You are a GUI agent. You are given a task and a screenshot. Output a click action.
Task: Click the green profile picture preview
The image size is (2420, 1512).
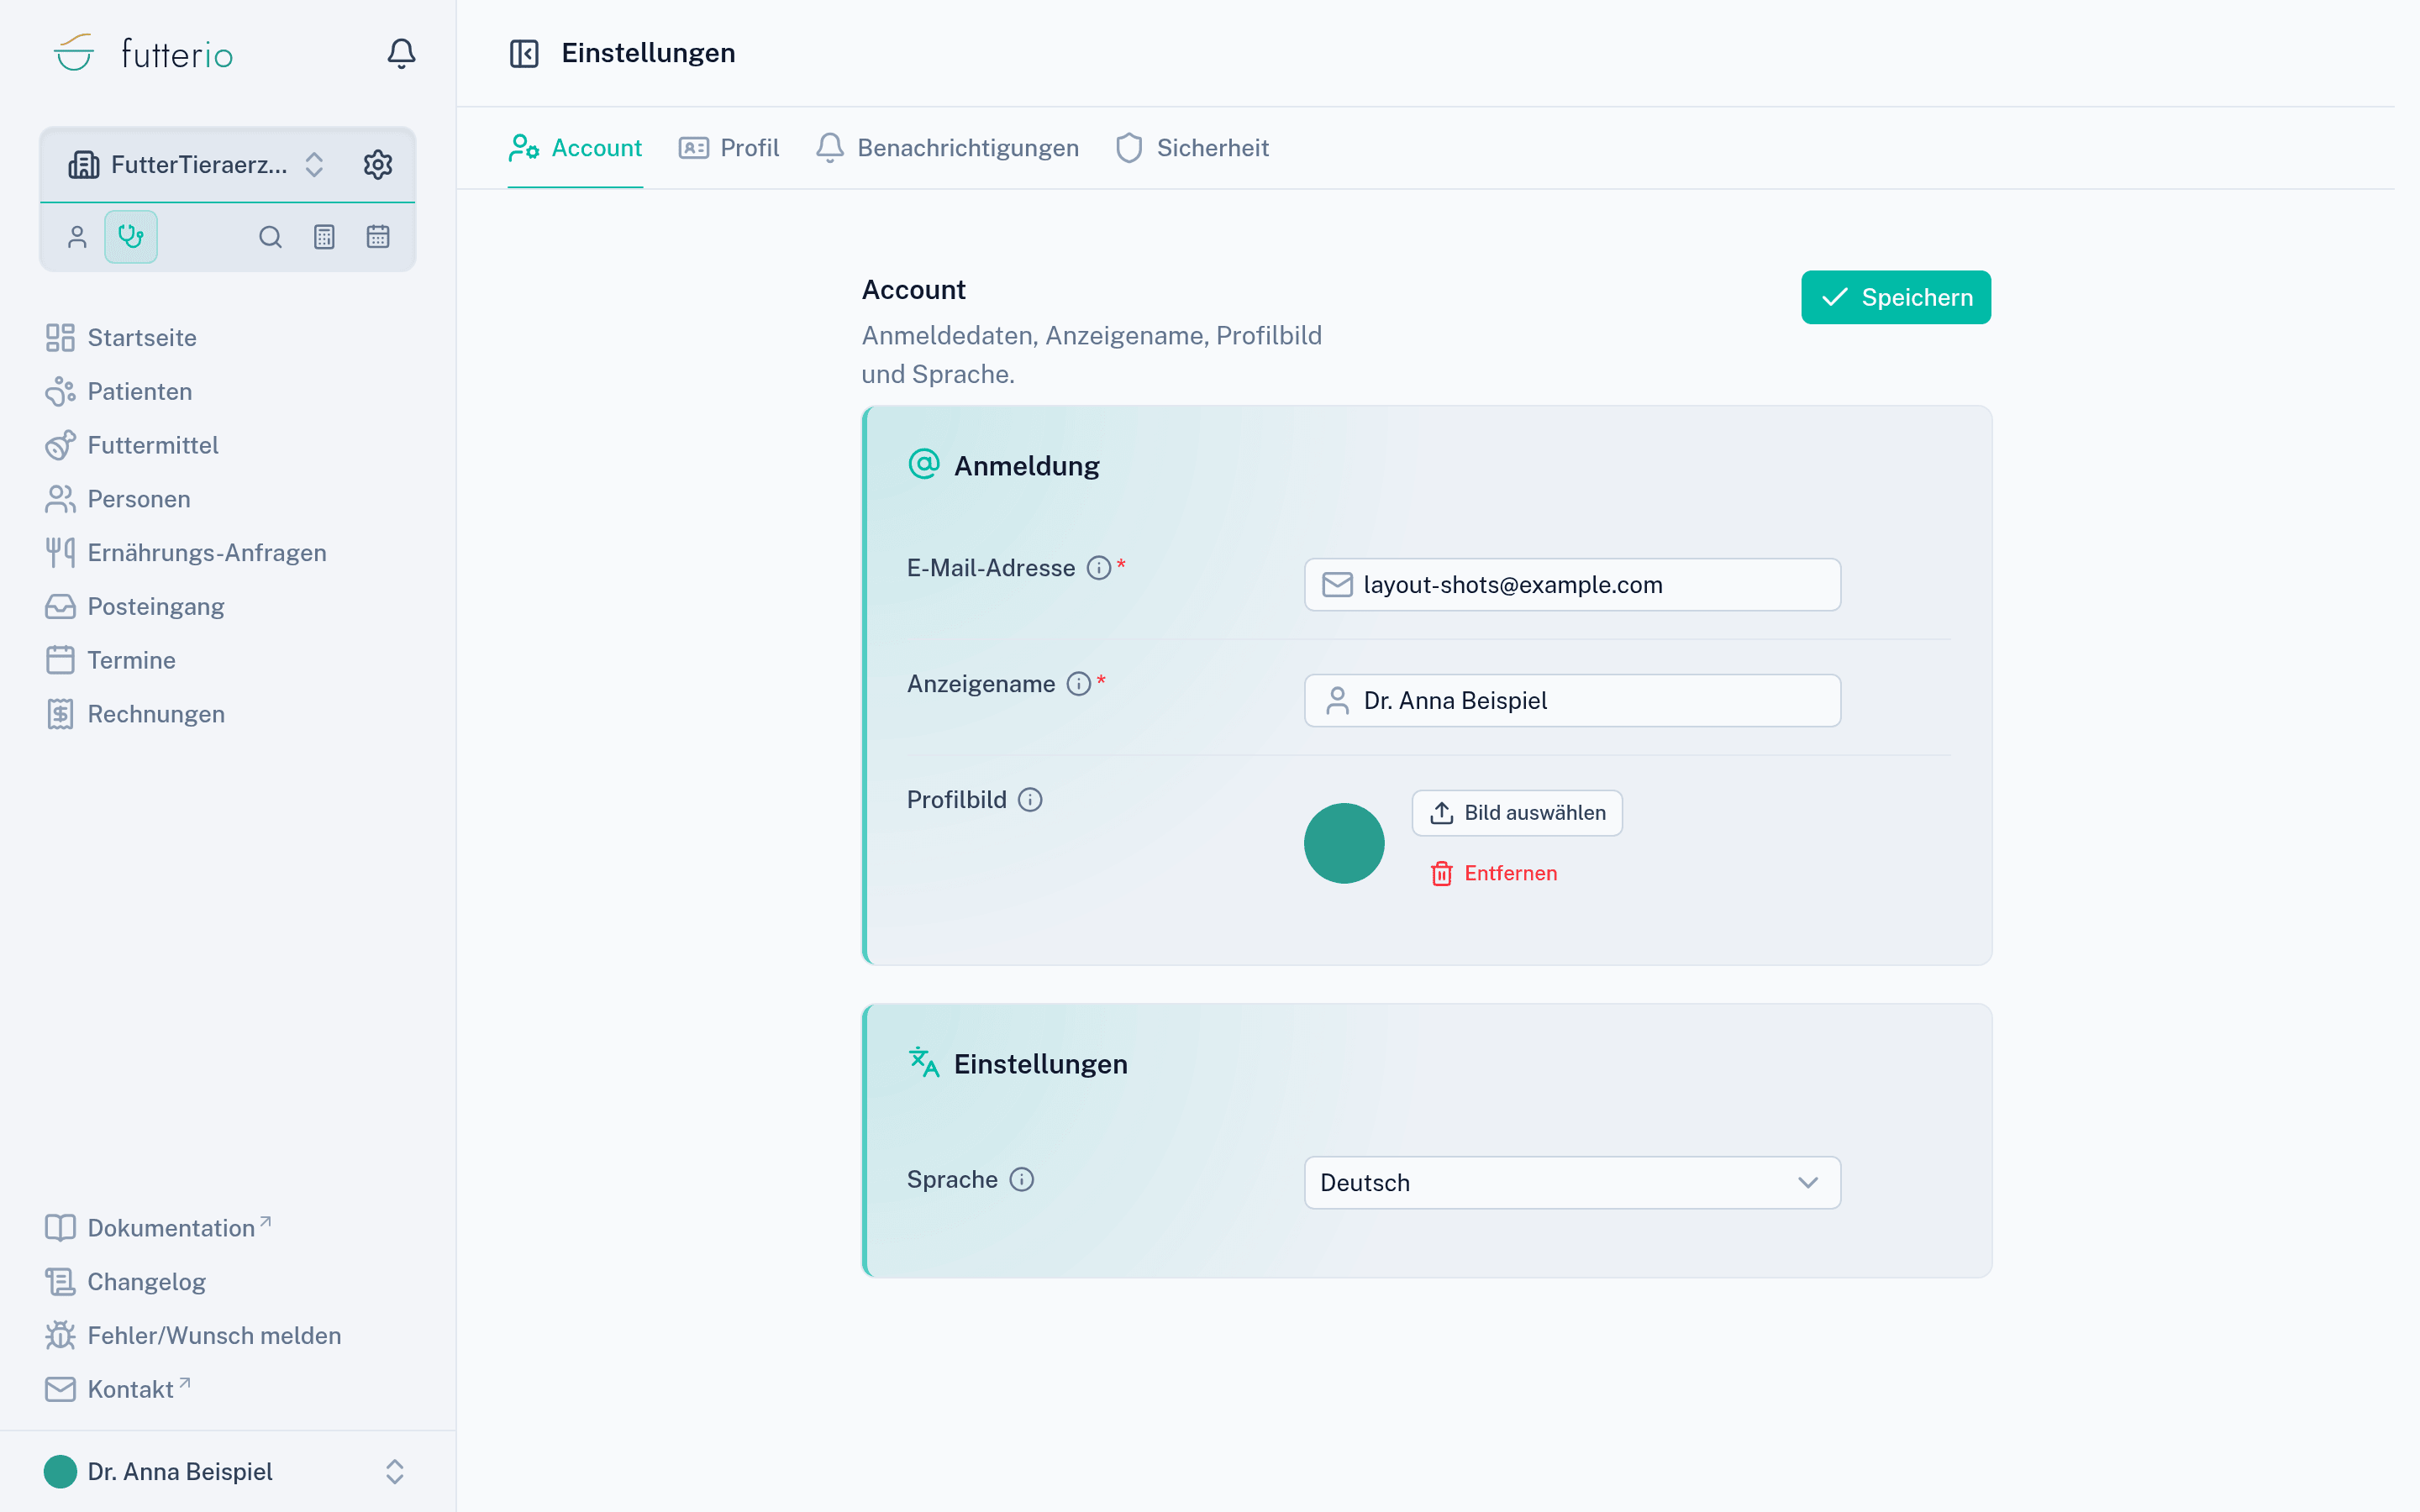(1344, 843)
